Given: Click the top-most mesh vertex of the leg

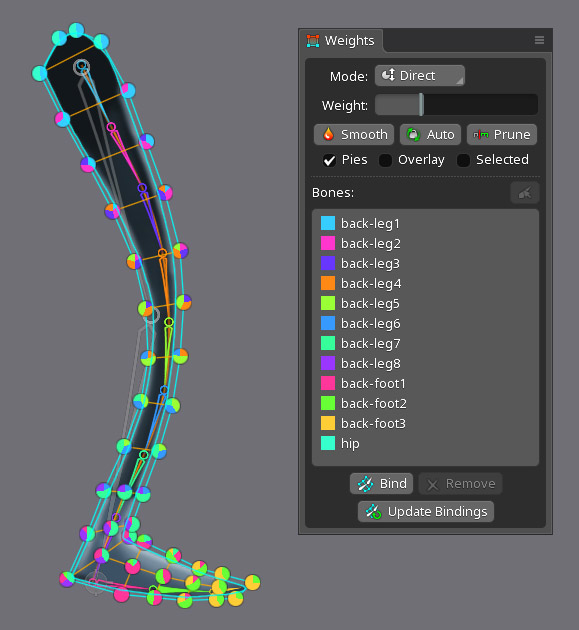Looking at the screenshot, I should pos(76,30).
